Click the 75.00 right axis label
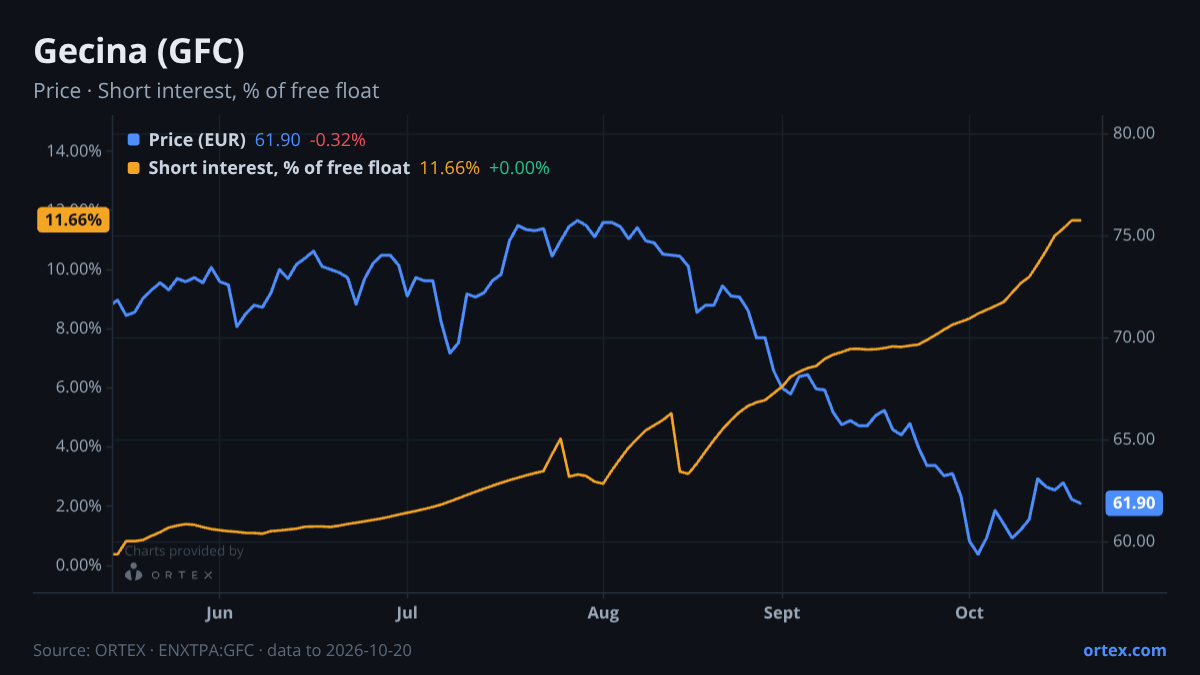 tap(1134, 235)
